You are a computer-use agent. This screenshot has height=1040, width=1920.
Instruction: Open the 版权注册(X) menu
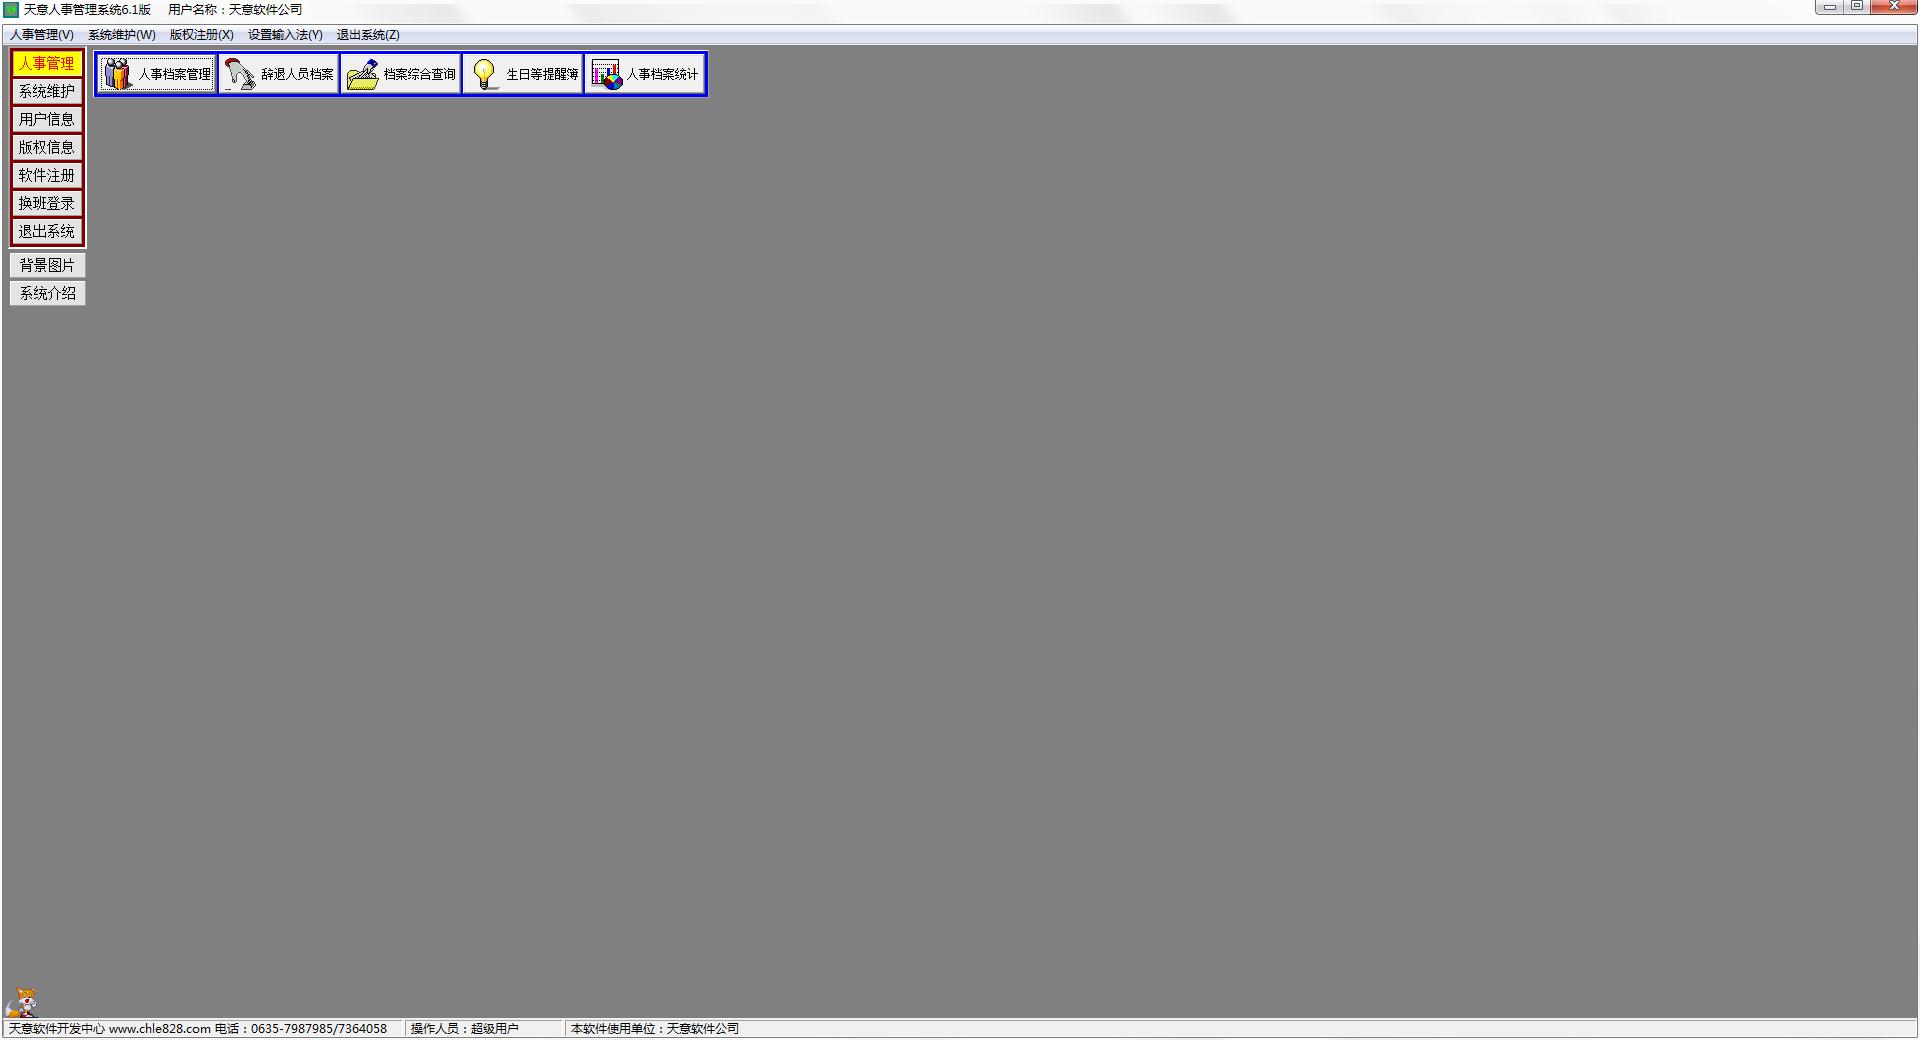tap(201, 35)
